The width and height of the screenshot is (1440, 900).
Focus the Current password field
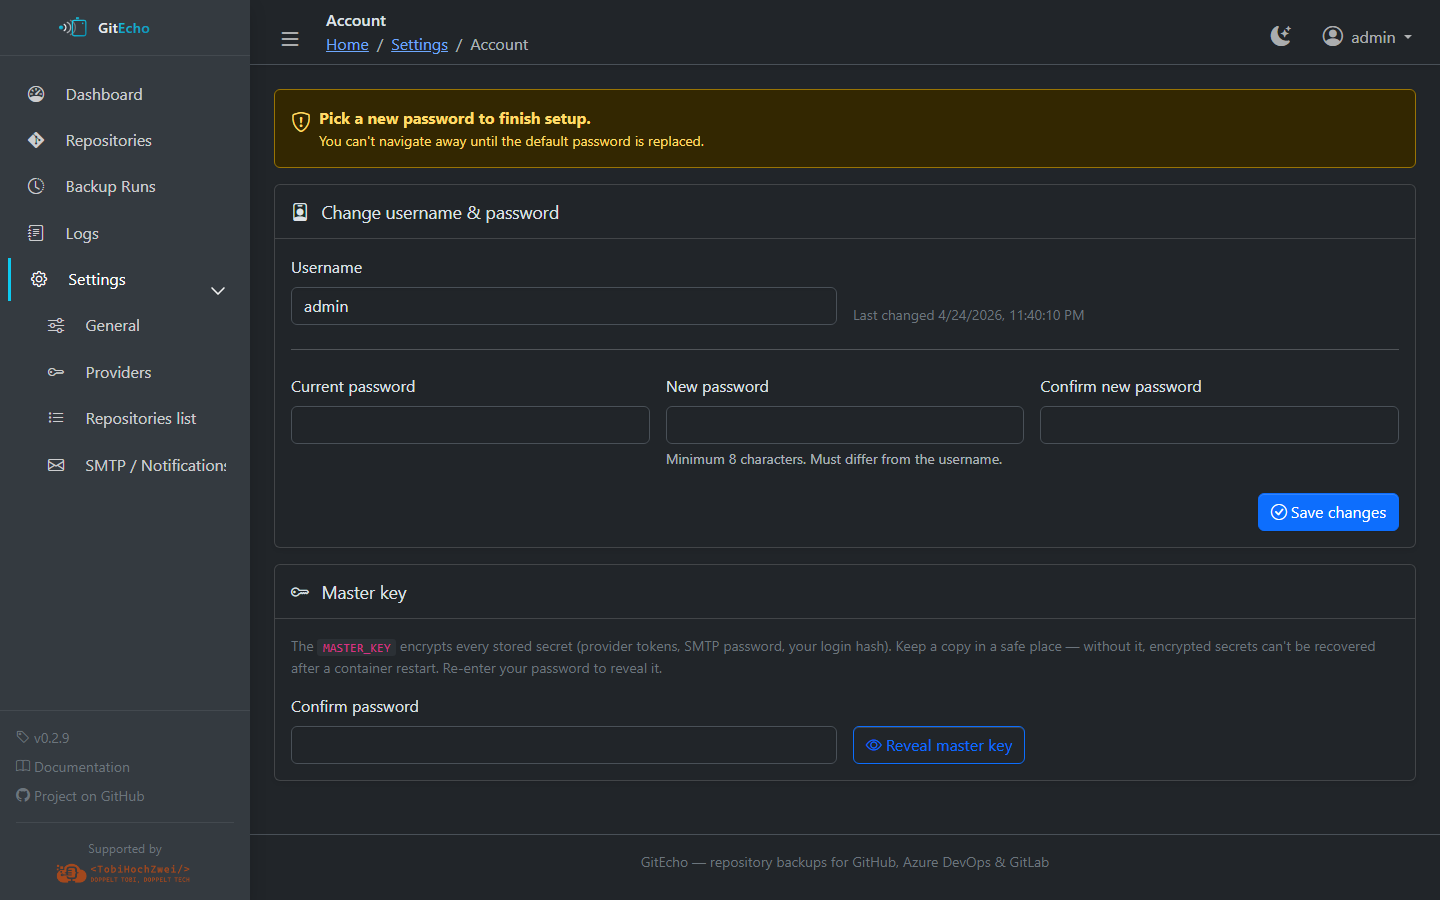click(x=470, y=425)
